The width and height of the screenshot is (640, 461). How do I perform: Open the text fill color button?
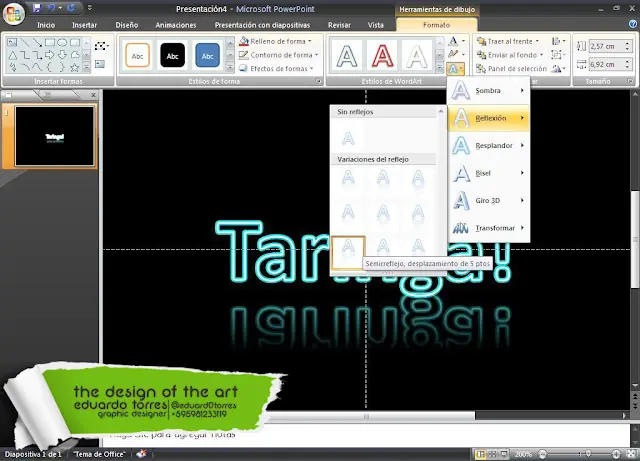pos(456,41)
